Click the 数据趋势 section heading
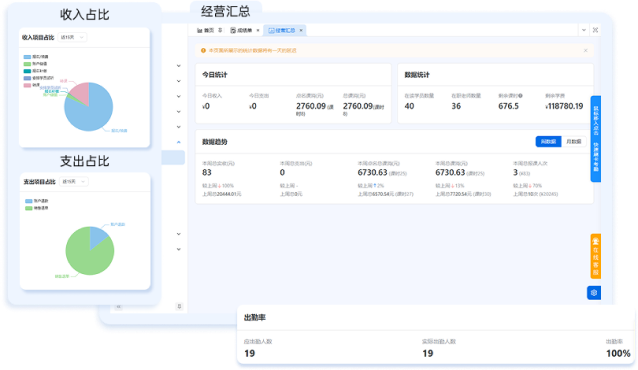The width and height of the screenshot is (638, 370). 215,142
